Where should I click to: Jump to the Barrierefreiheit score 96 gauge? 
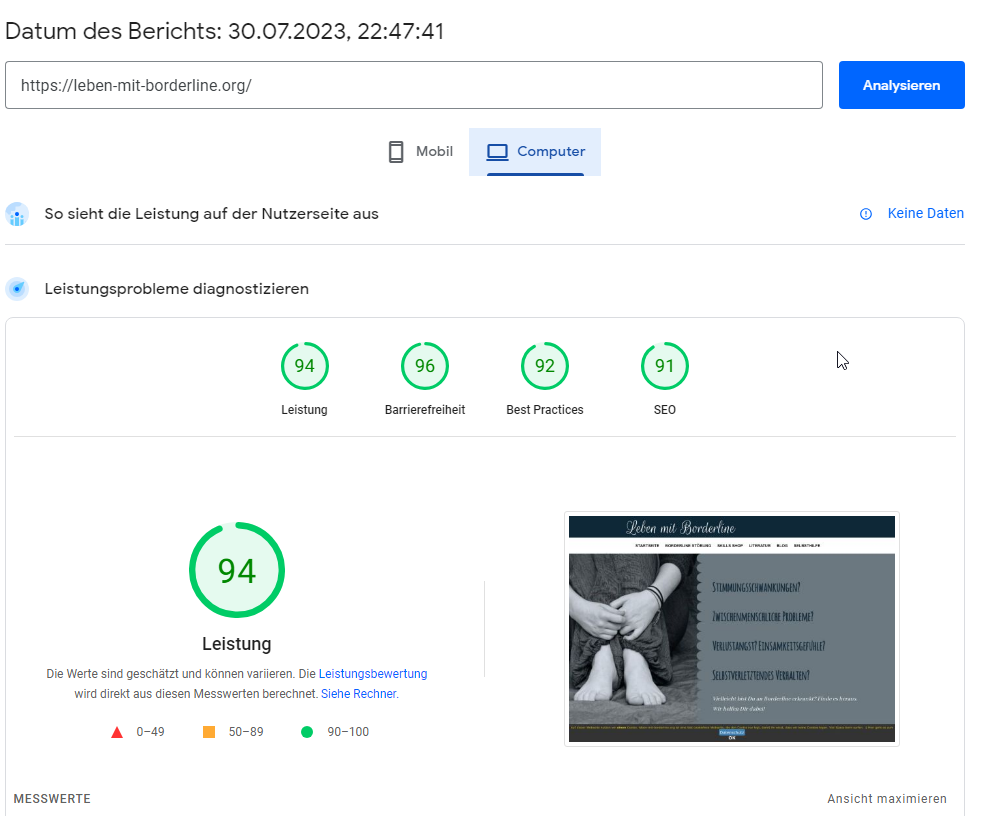(x=424, y=366)
